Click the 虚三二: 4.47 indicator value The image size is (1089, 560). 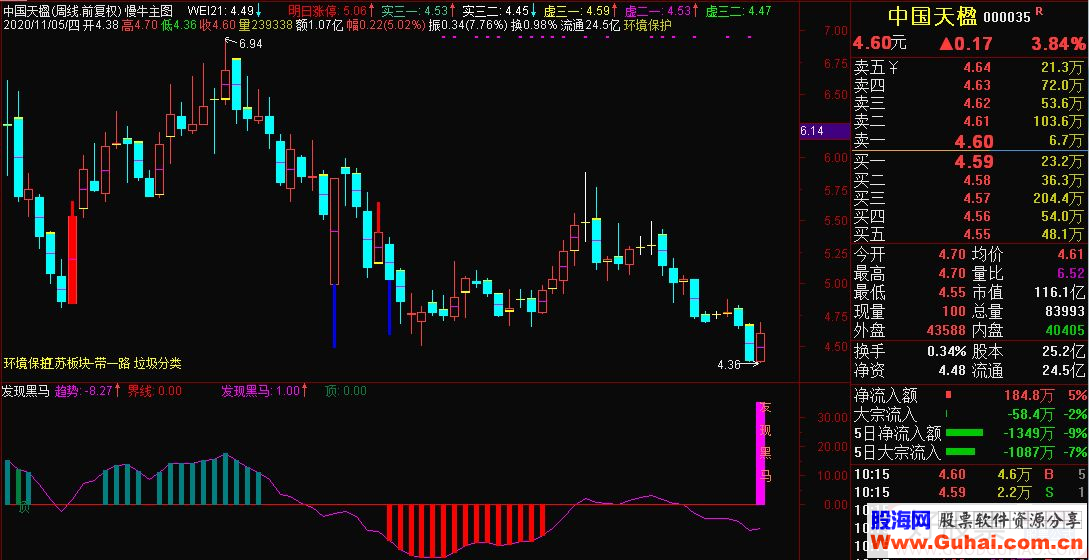738,10
